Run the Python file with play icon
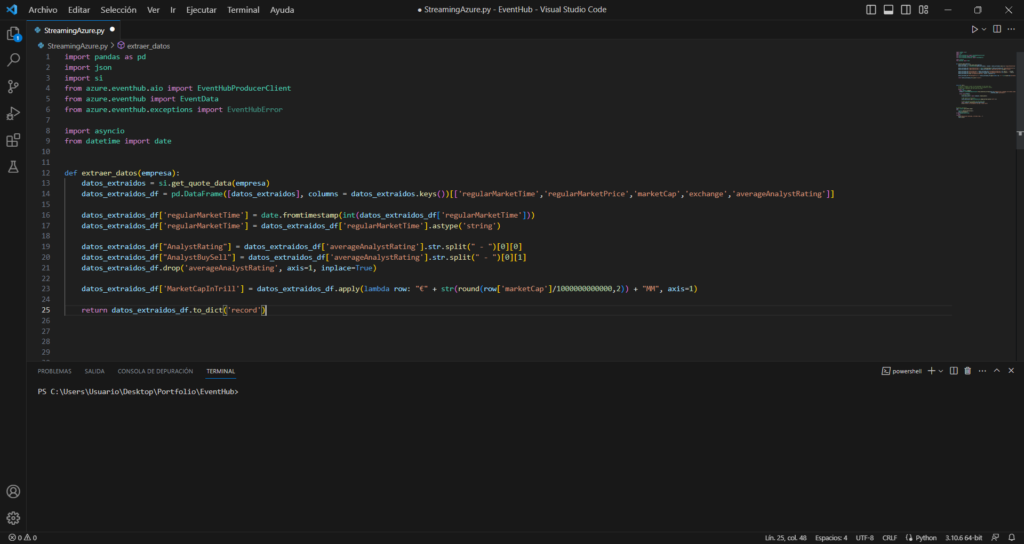Viewport: 1024px width, 544px height. pos(973,30)
